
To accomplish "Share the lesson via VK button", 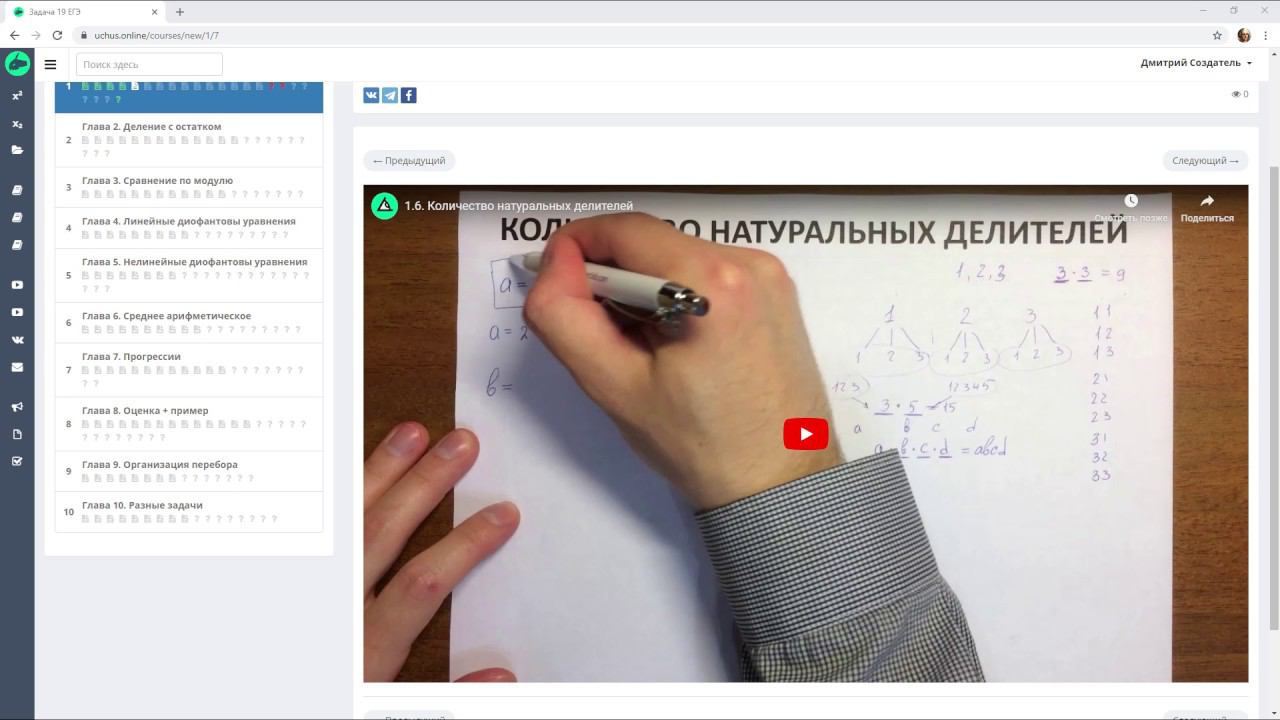I will [x=371, y=95].
